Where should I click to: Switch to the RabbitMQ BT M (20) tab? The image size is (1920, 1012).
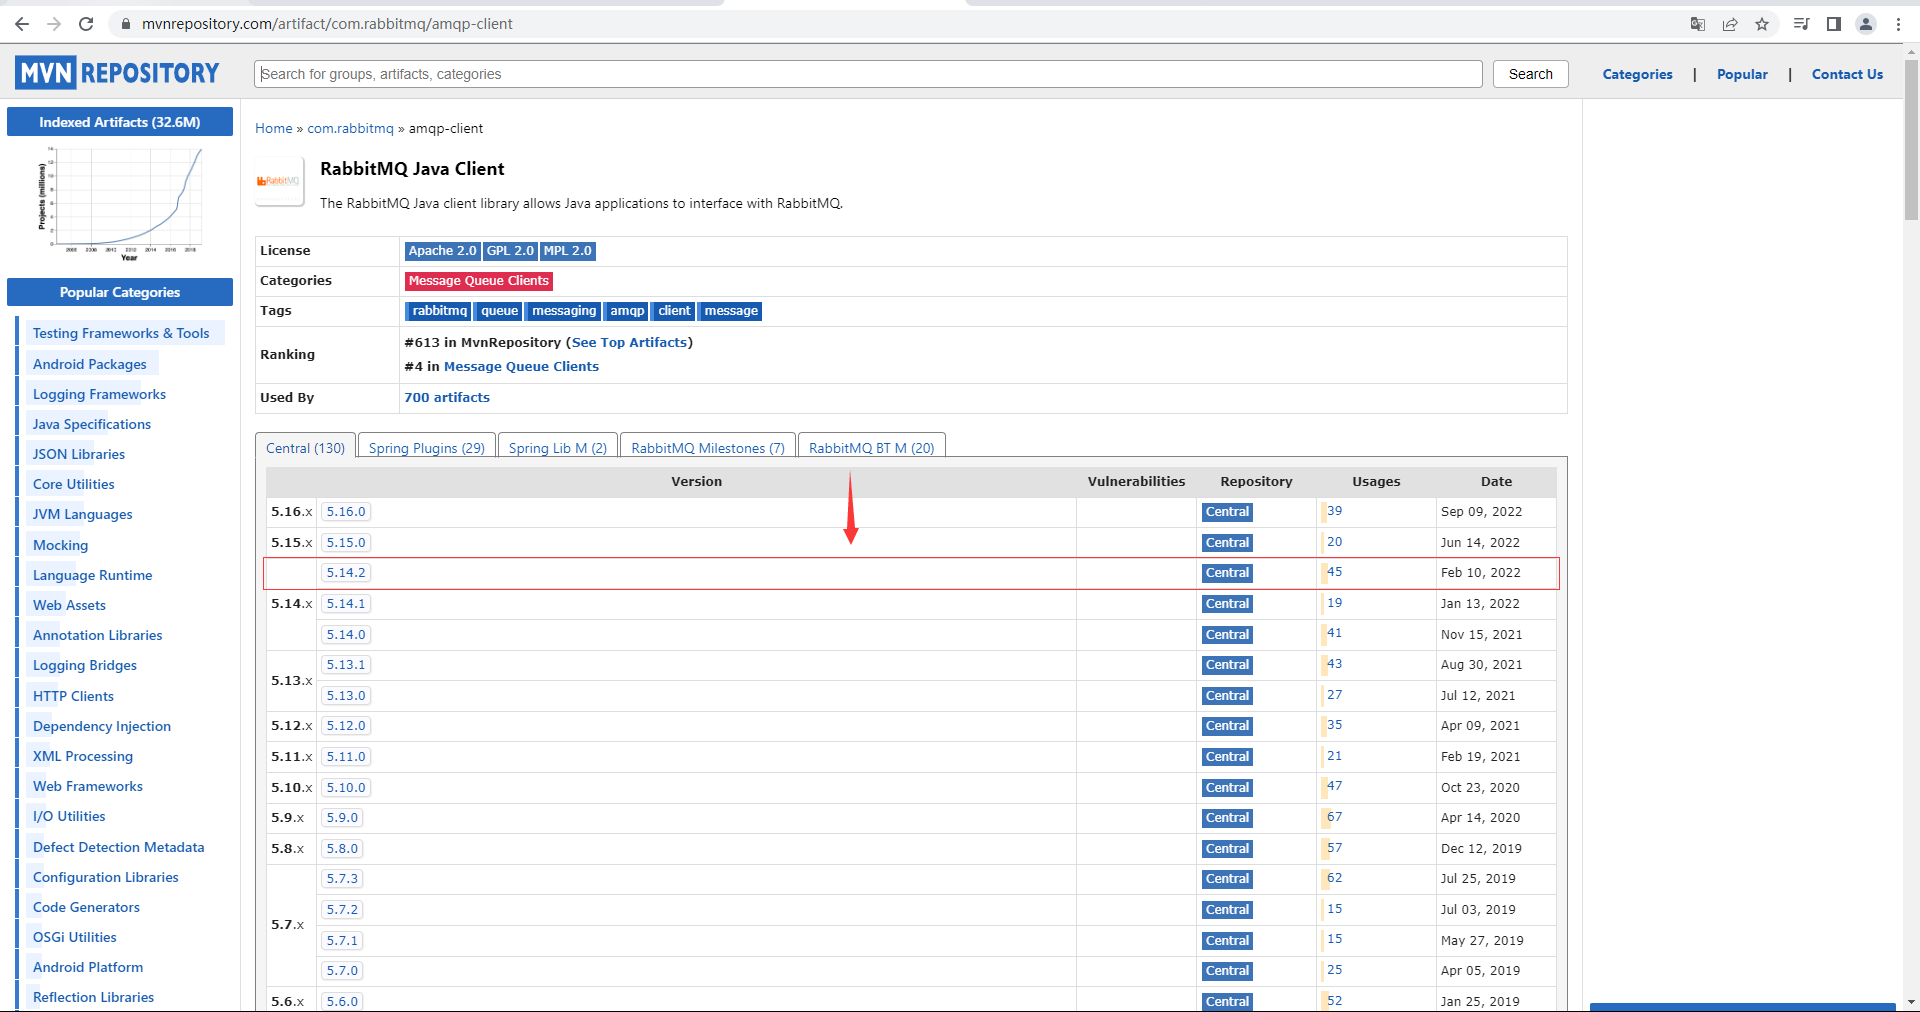(x=872, y=447)
